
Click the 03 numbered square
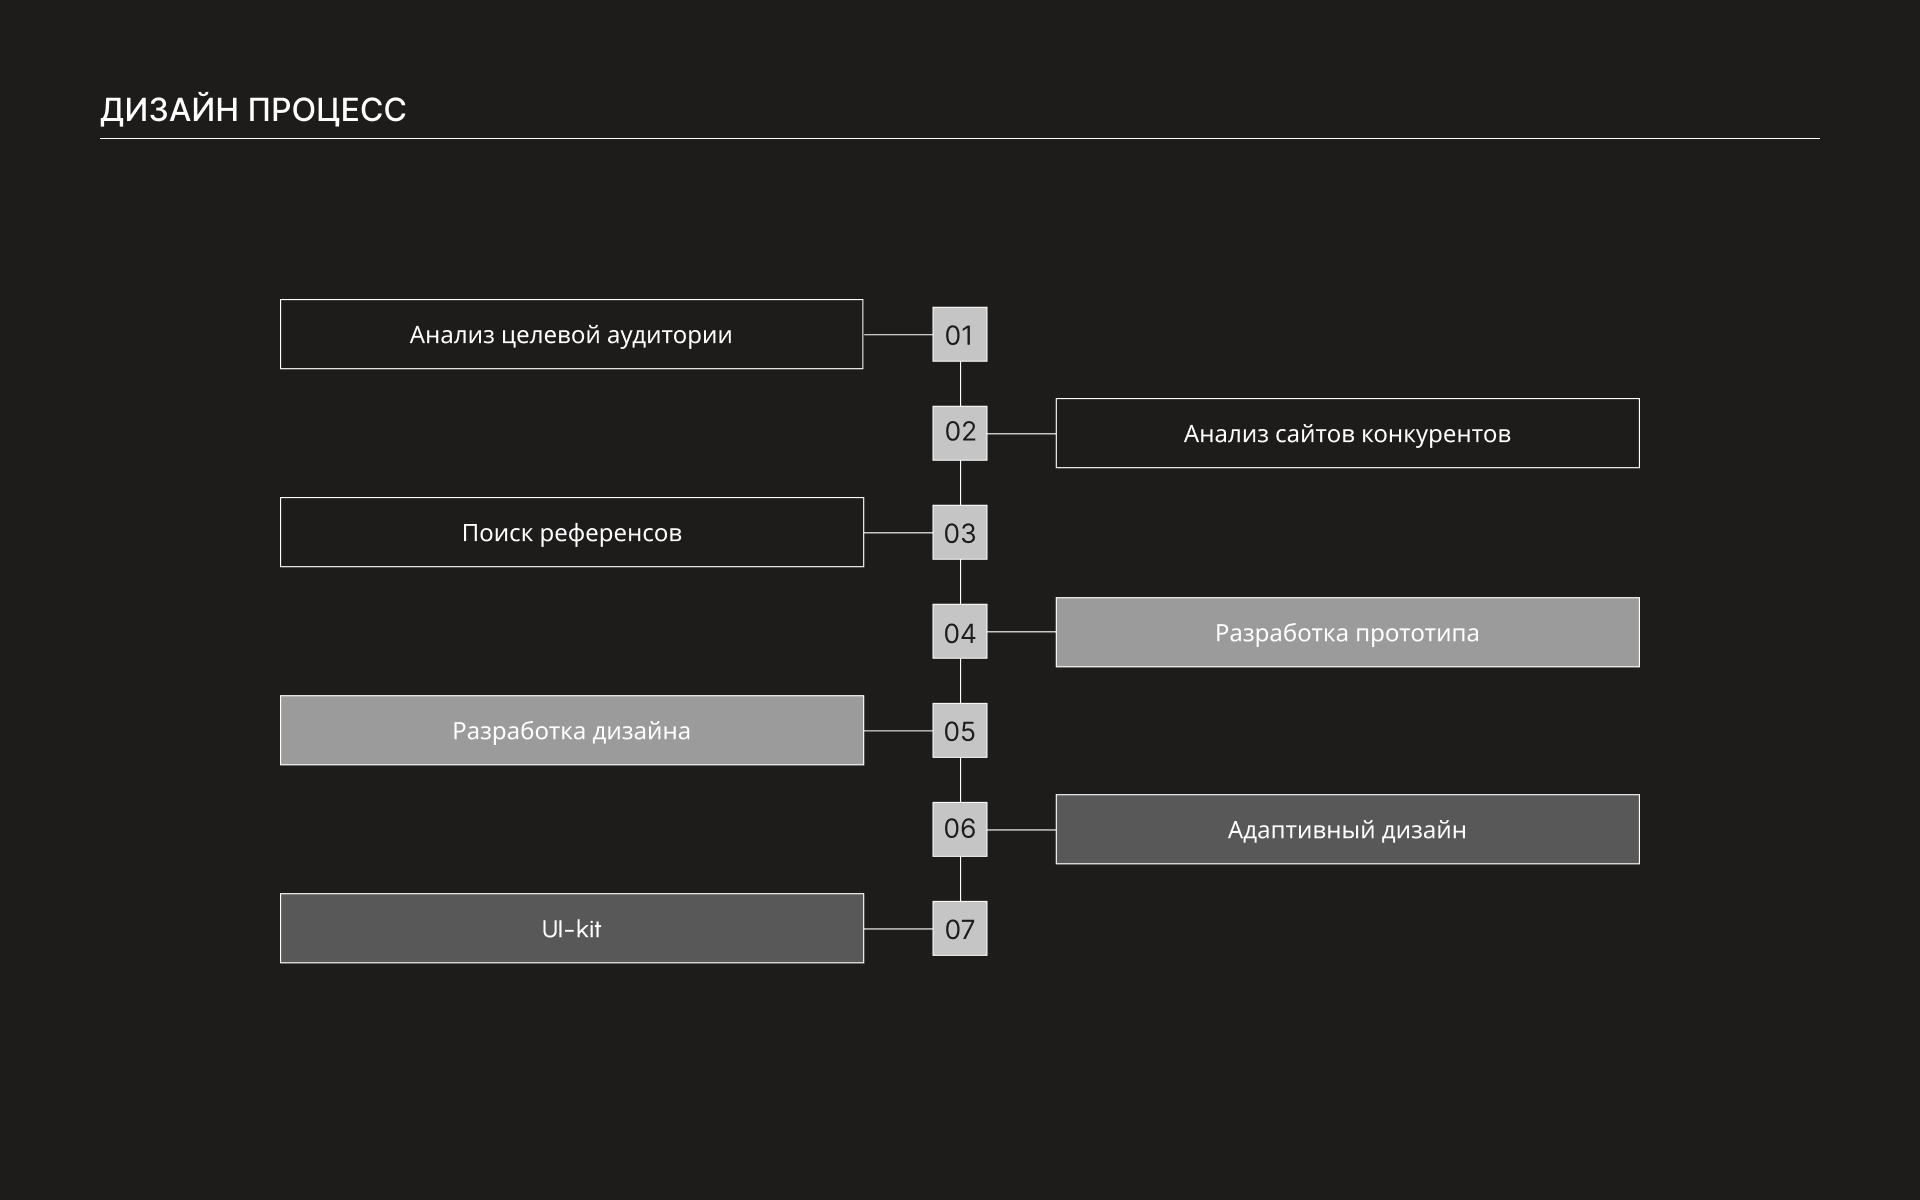(x=959, y=532)
